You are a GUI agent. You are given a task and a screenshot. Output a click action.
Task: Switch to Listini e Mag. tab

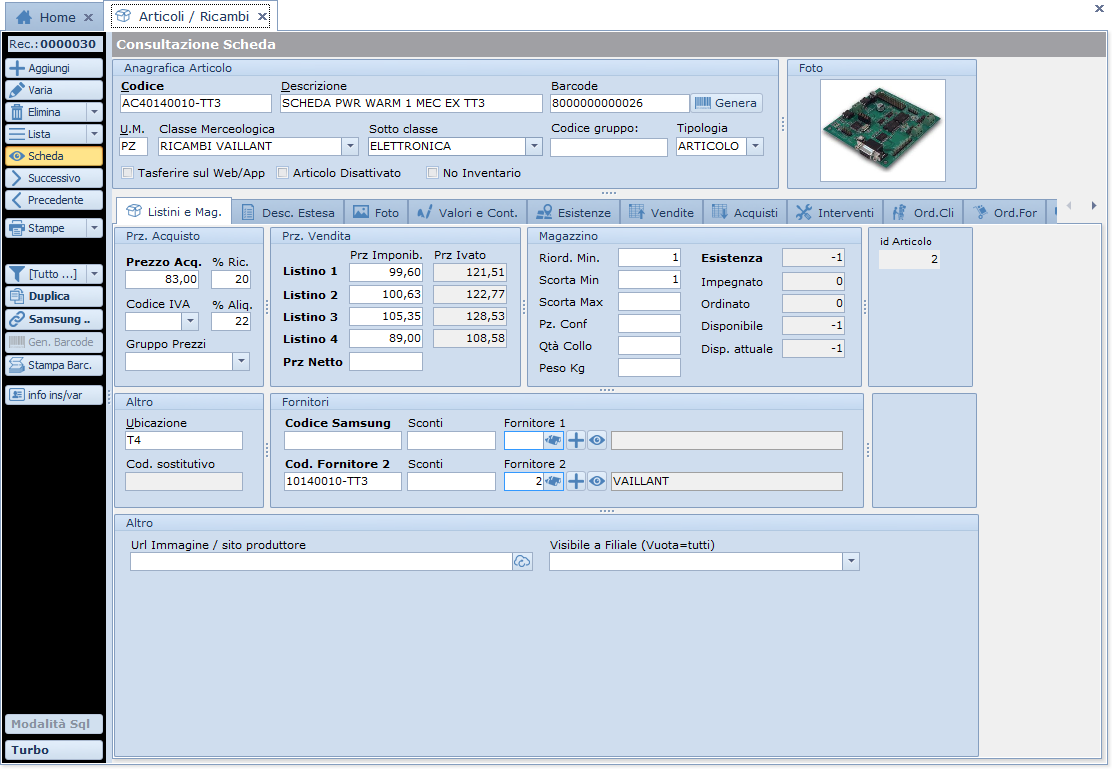tap(174, 212)
